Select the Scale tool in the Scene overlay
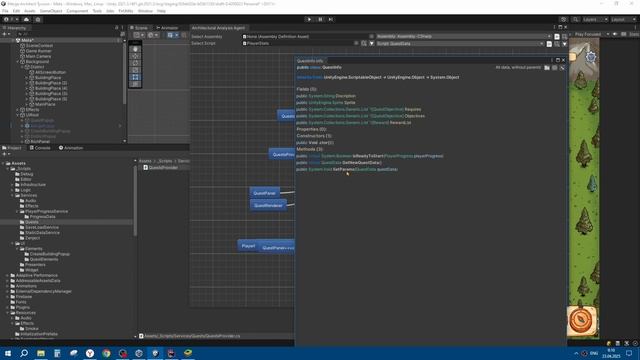Viewport: 640px width, 360px height. coord(136,70)
